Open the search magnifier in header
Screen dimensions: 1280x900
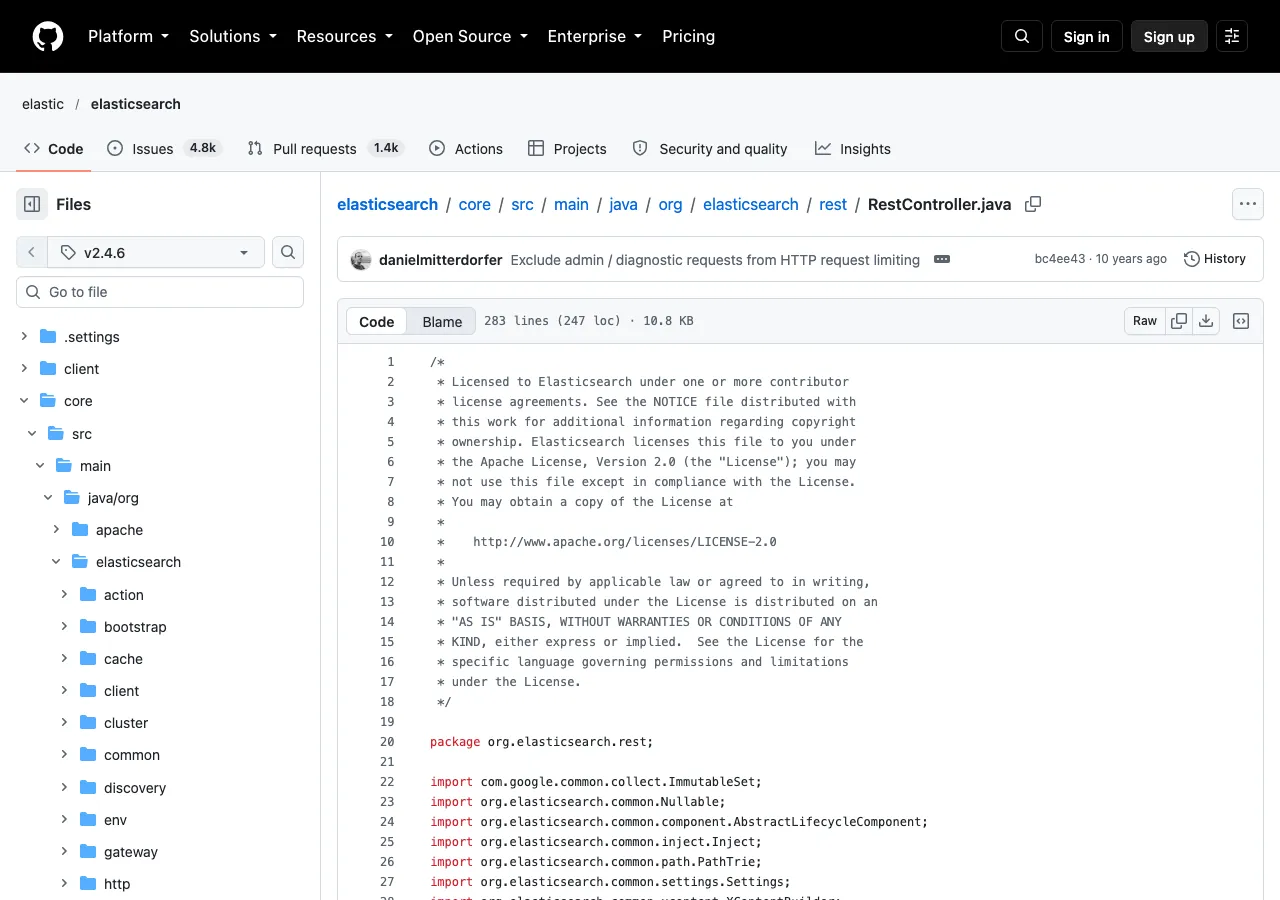point(1022,36)
